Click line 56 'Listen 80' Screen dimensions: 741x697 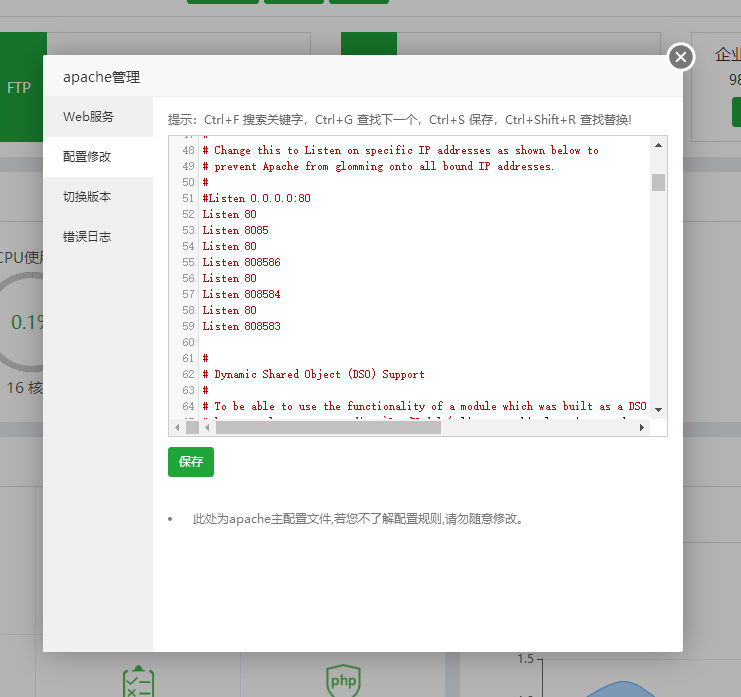[x=229, y=278]
